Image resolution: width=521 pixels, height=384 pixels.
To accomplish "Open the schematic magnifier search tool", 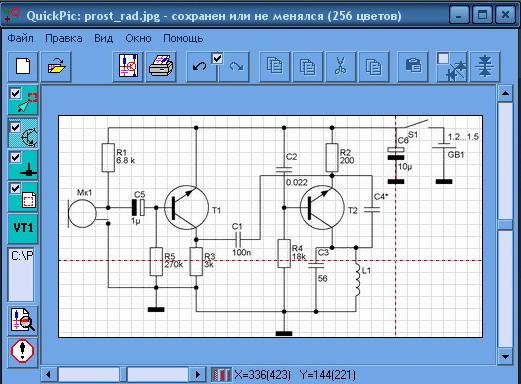I will 23,320.
